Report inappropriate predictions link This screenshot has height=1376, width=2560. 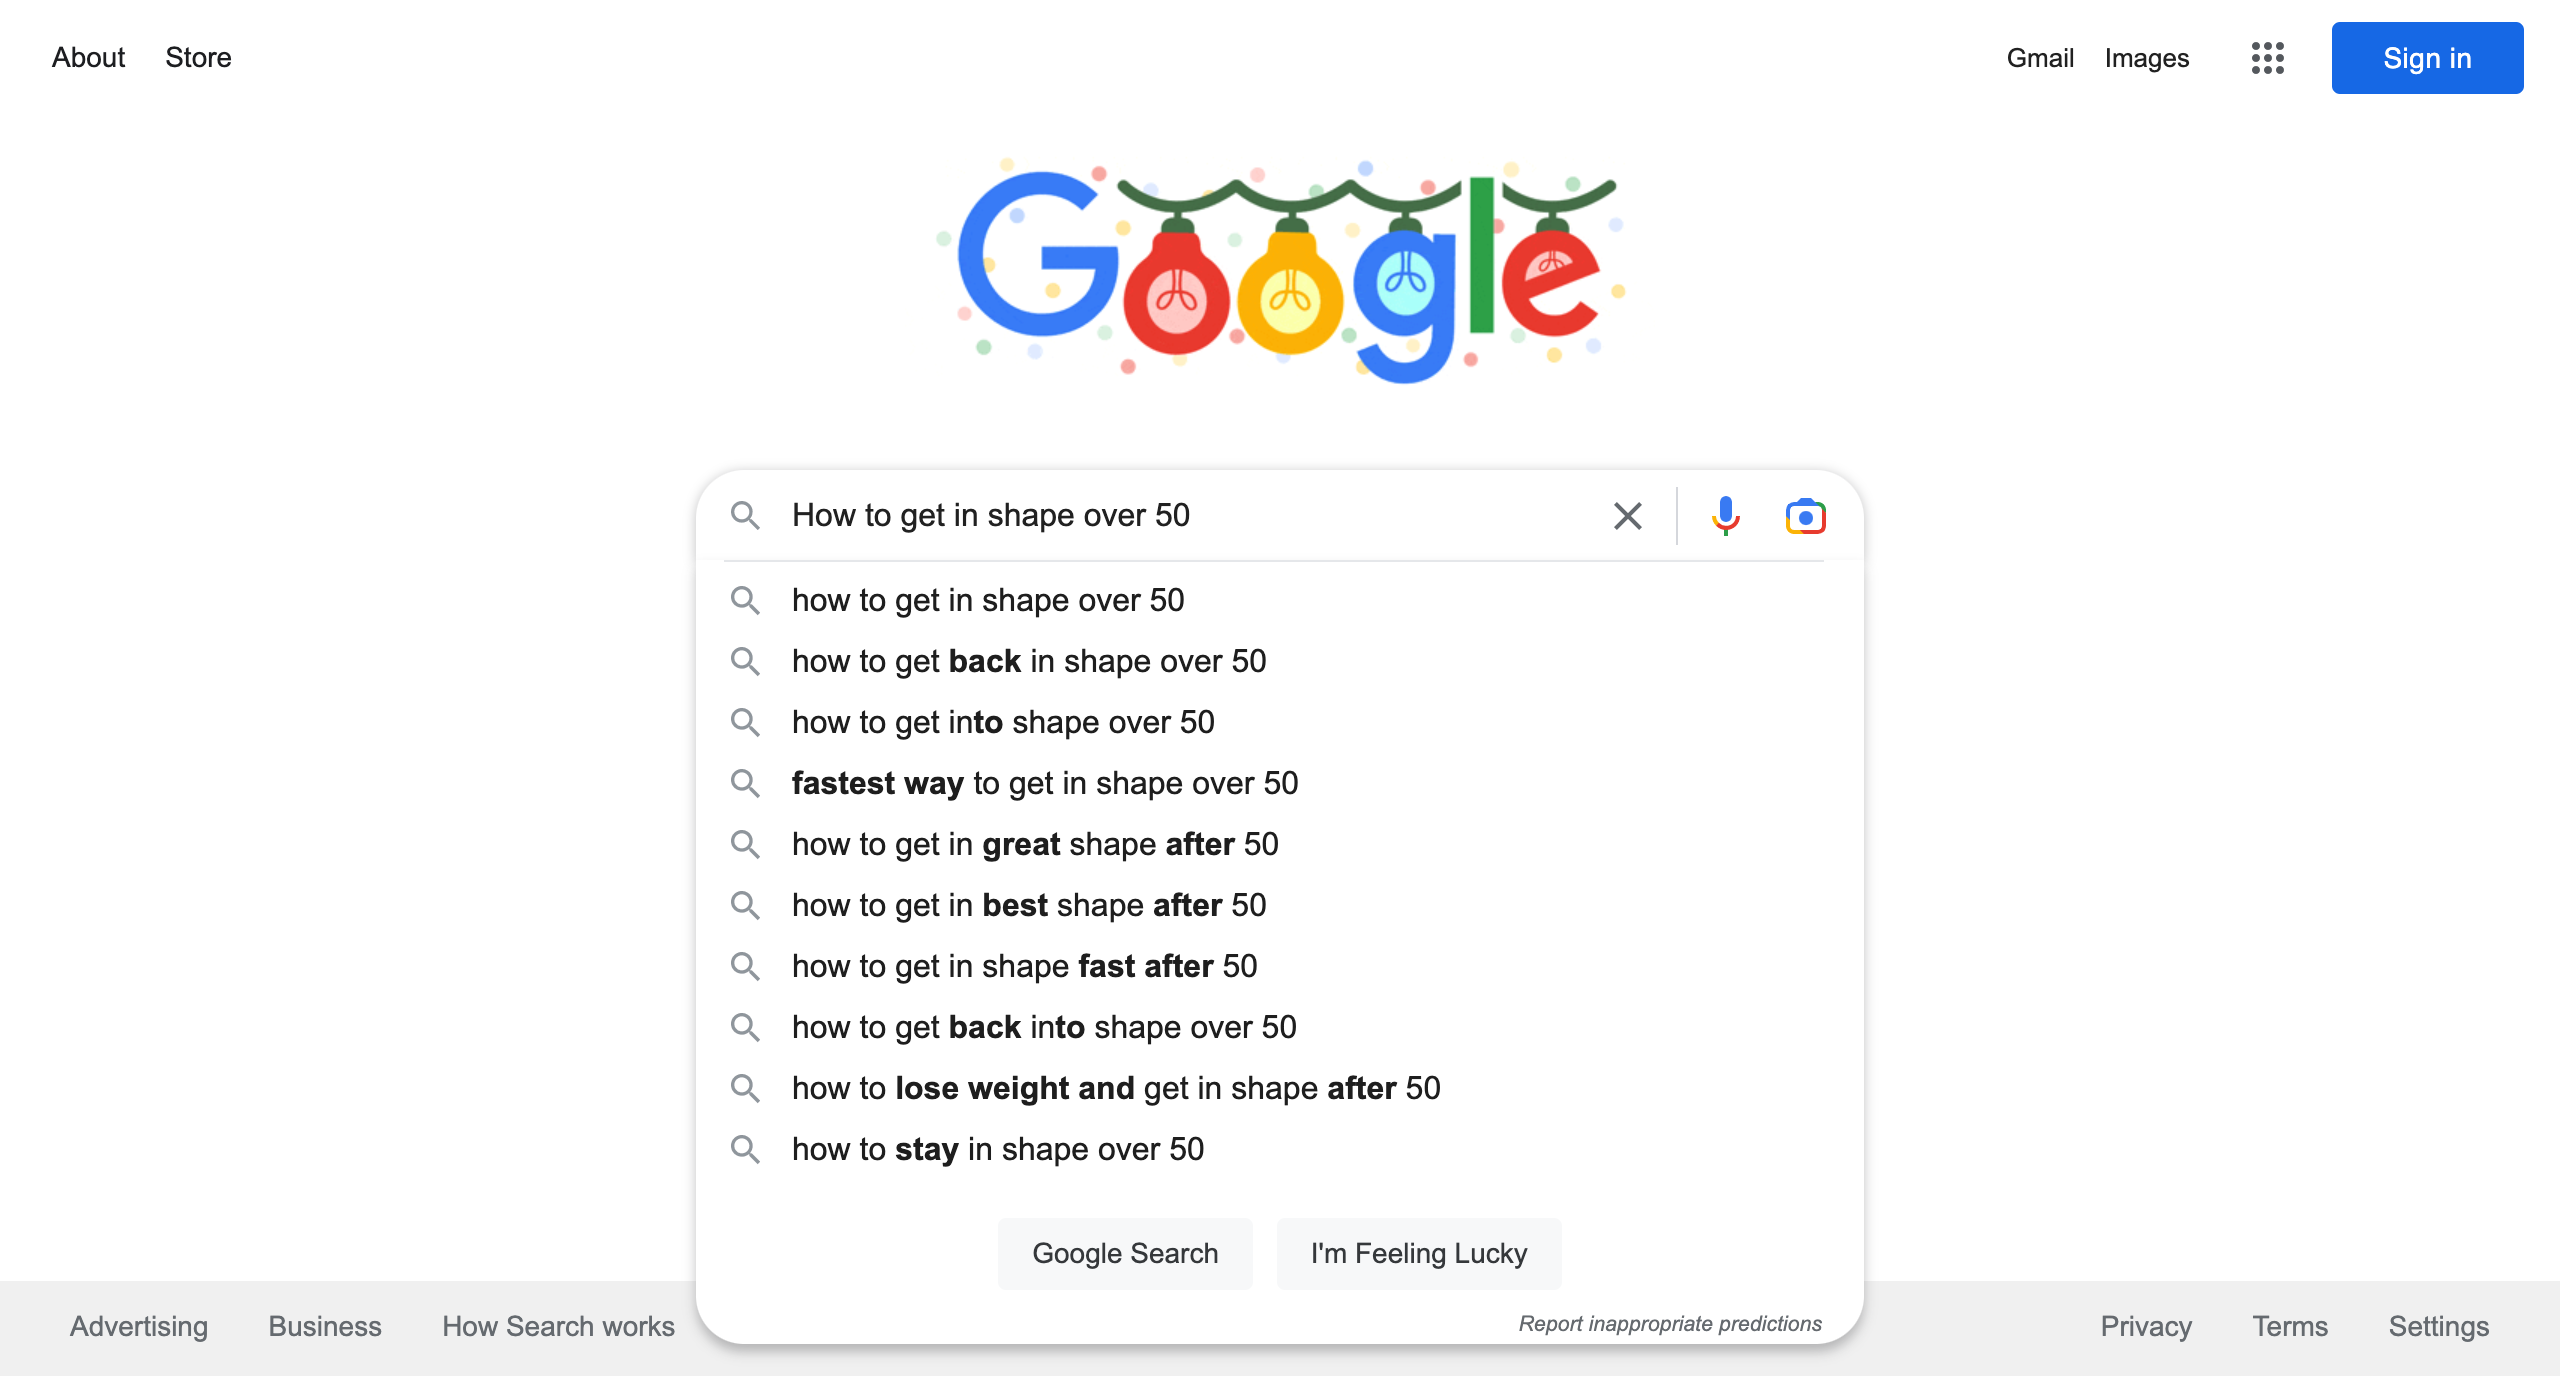pos(1669,1323)
